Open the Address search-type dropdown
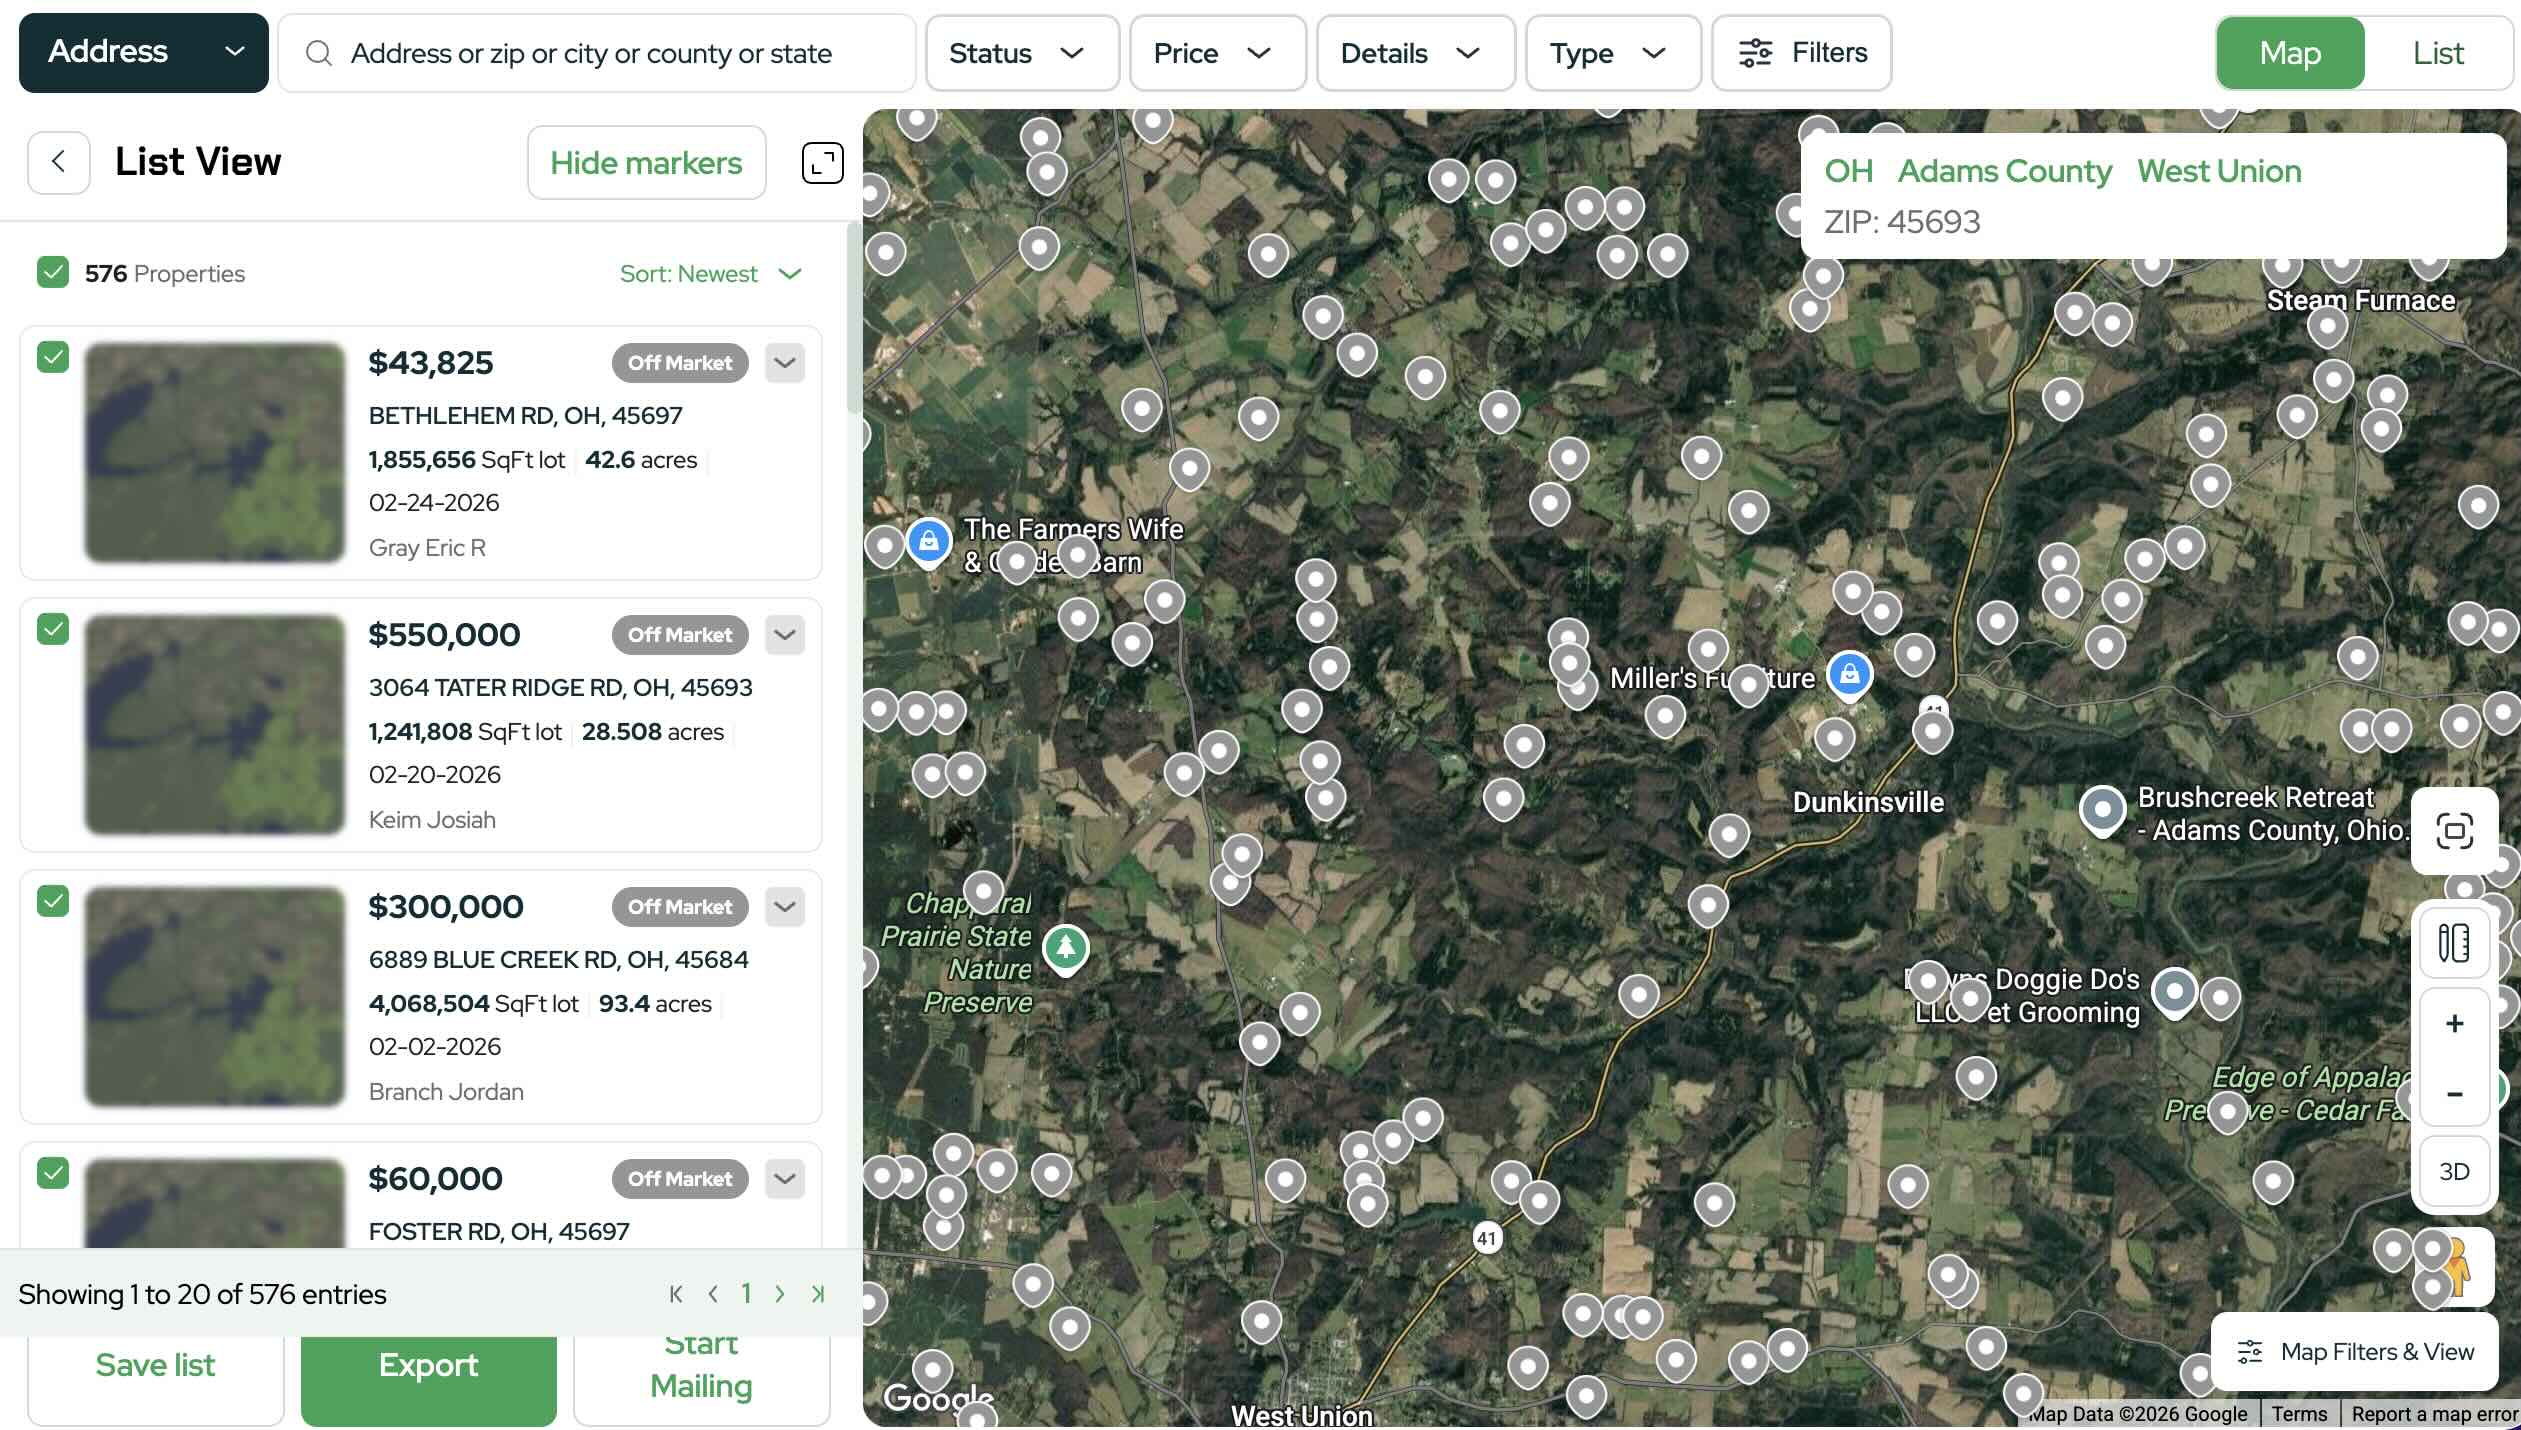The image size is (2521, 1430). point(144,52)
